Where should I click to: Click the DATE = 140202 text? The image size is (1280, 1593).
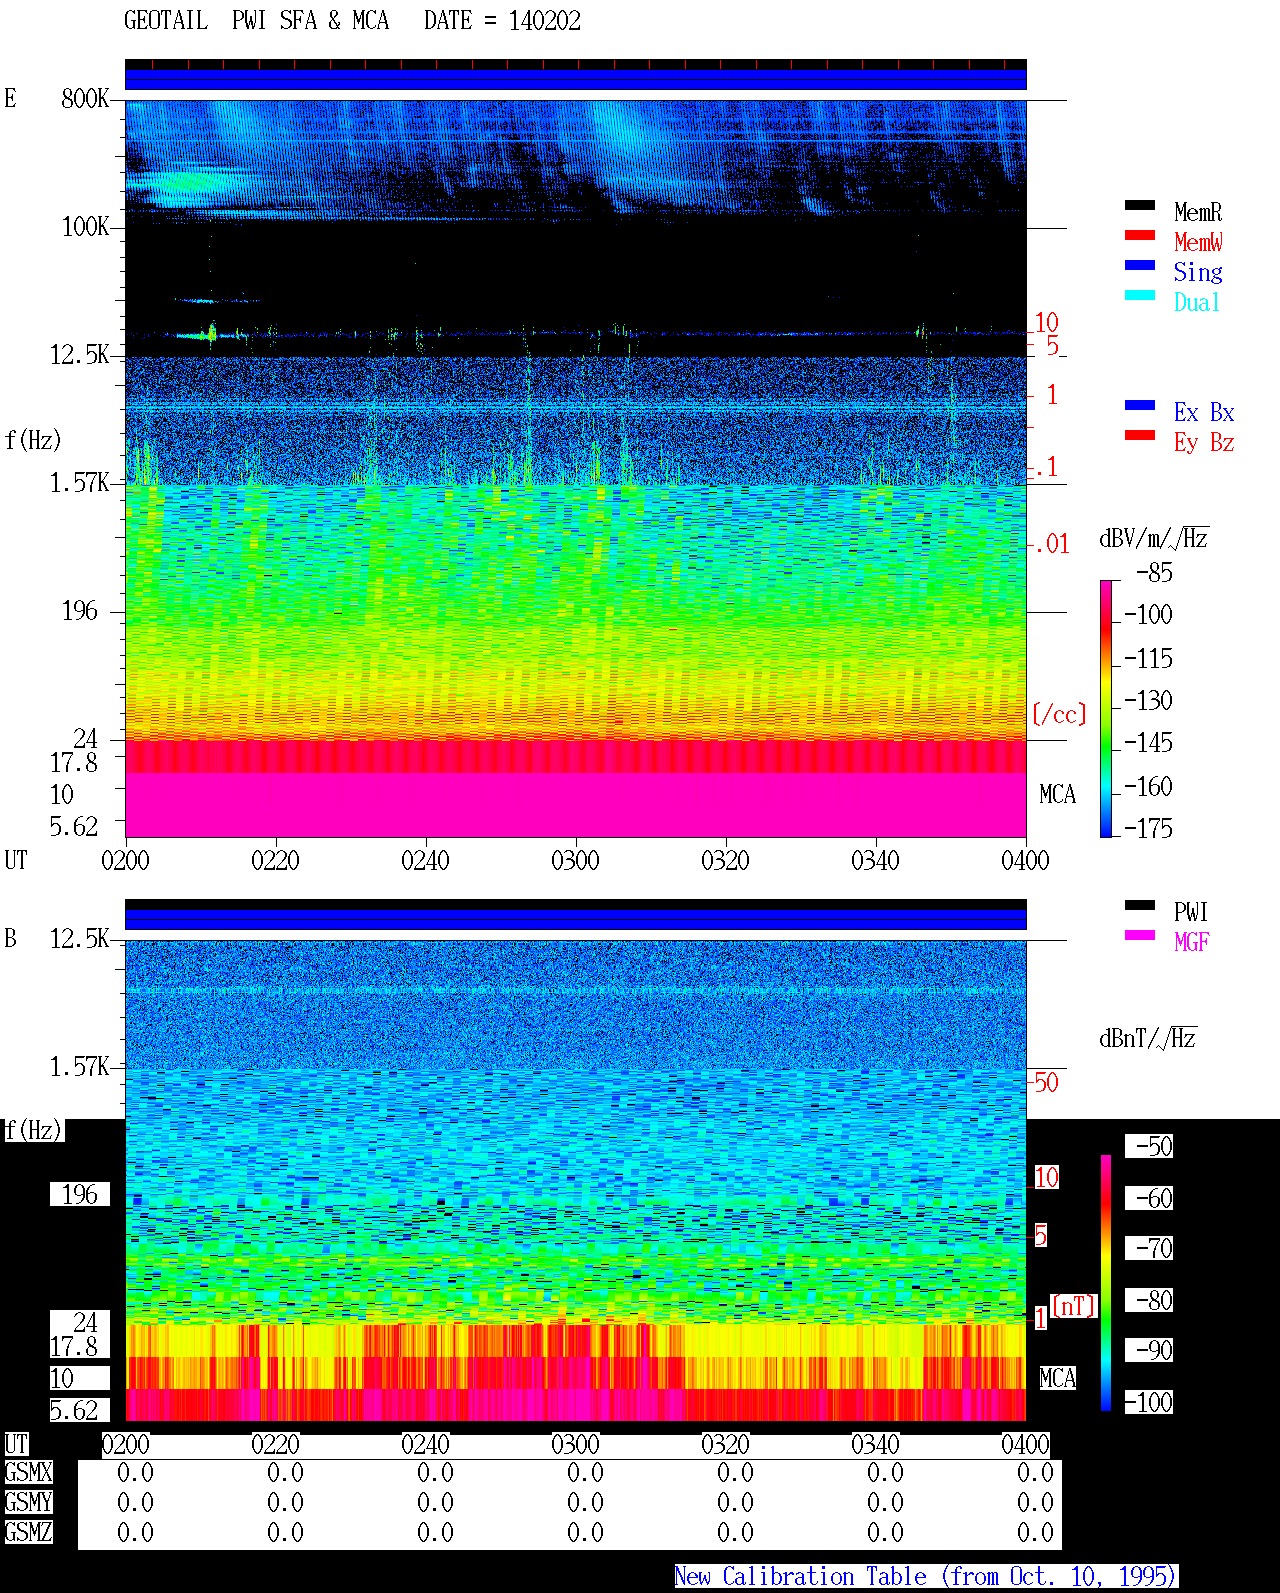(502, 21)
